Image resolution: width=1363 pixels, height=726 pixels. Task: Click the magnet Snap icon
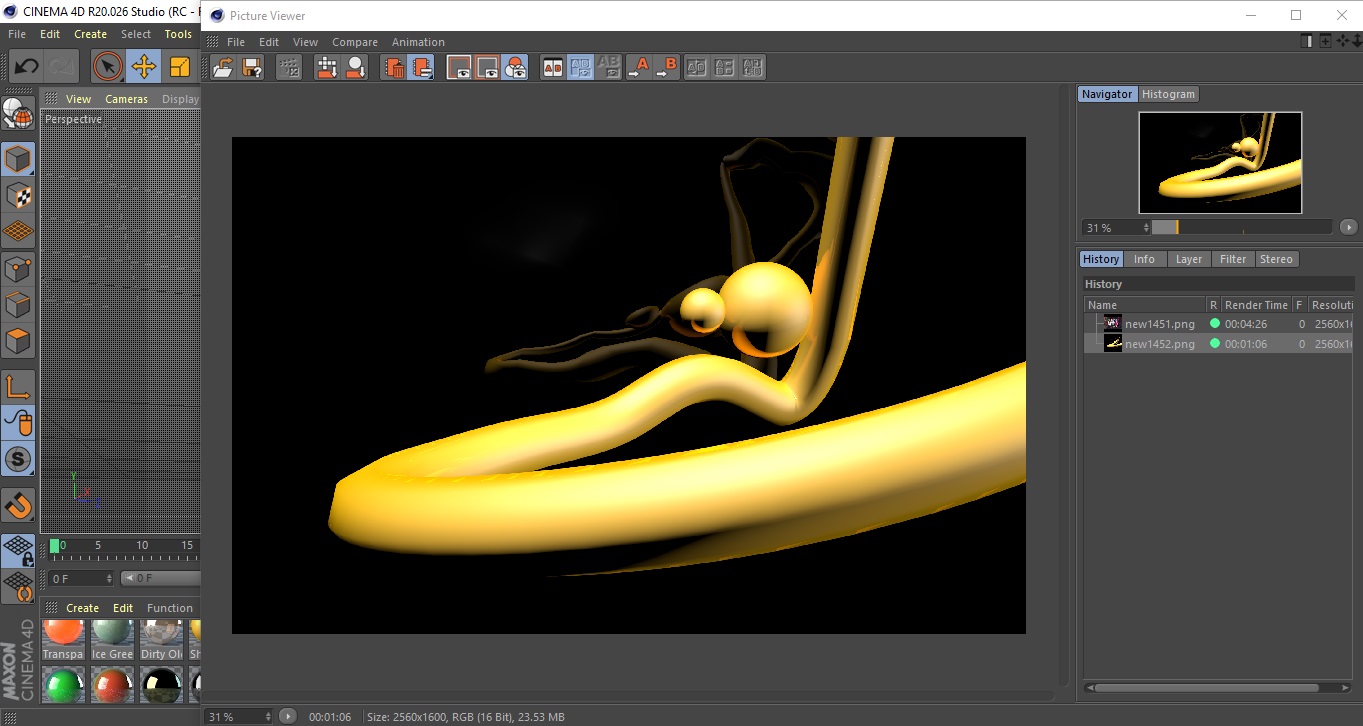[18, 505]
